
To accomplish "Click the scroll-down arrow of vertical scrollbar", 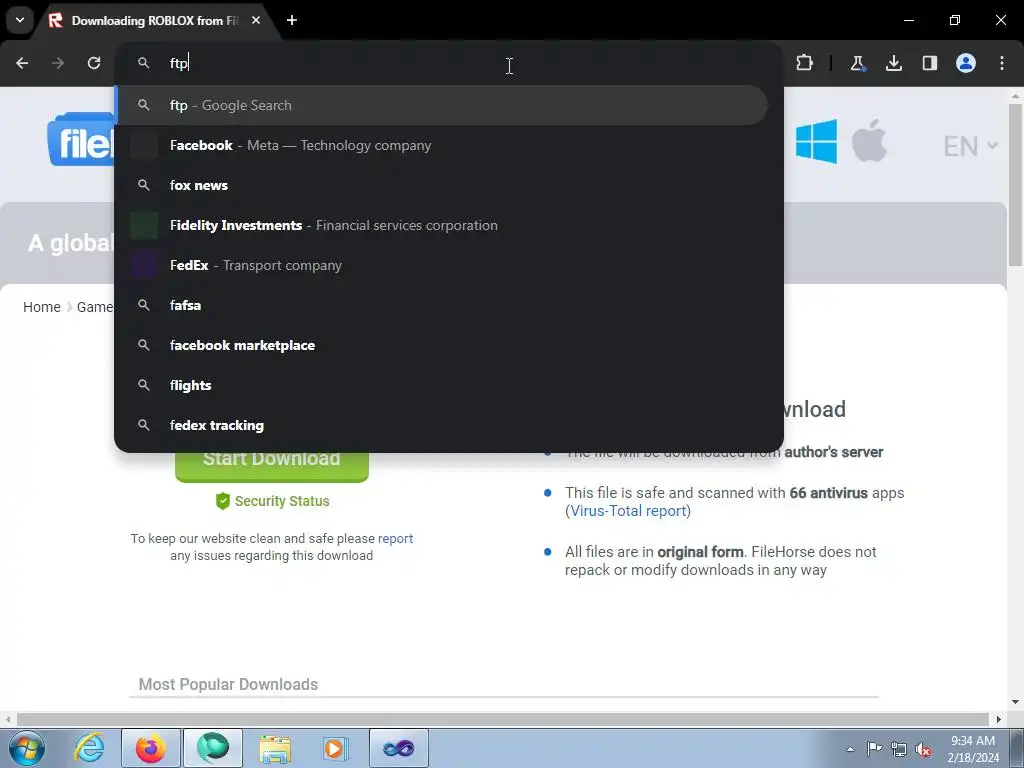I will point(1015,702).
